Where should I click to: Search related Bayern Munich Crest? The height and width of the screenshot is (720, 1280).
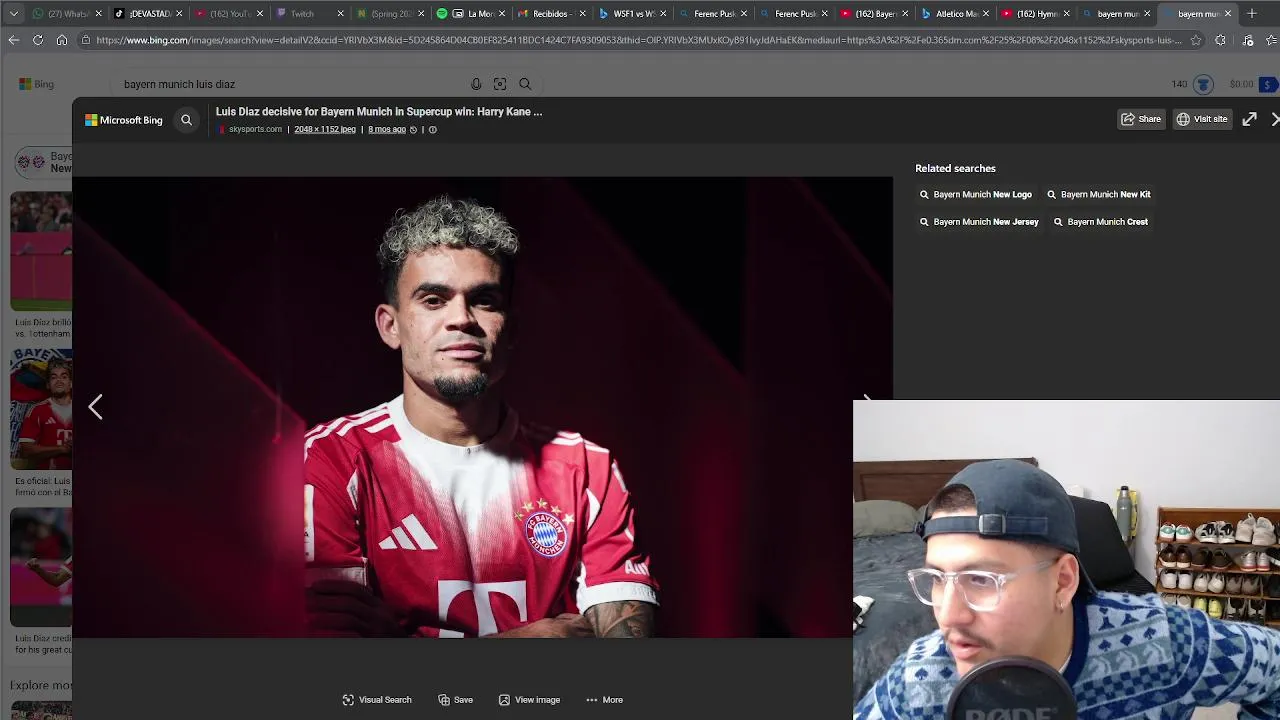pos(1101,222)
